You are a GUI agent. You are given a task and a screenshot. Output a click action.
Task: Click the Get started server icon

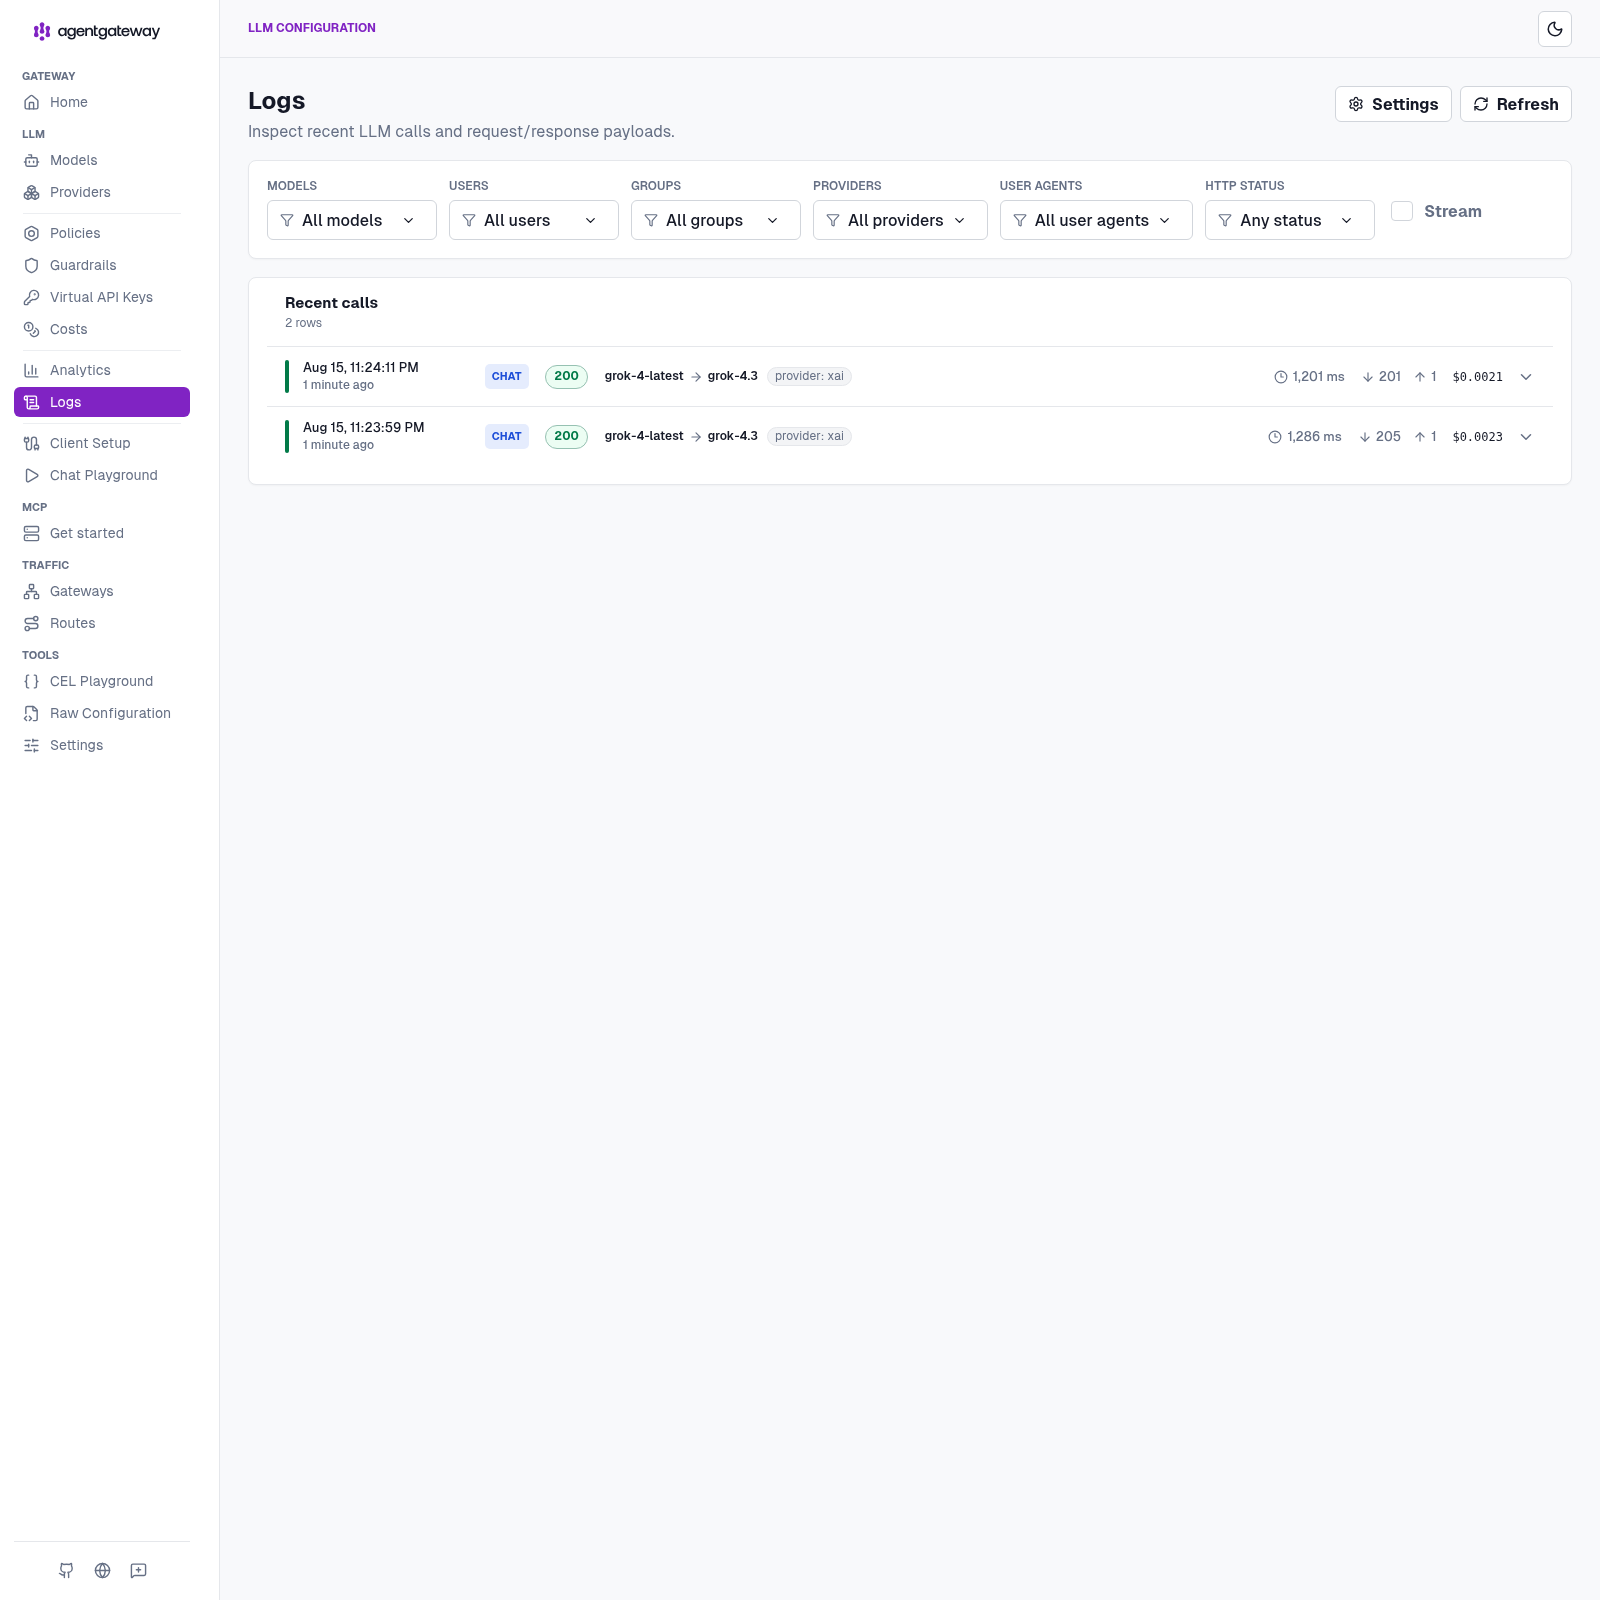tap(32, 533)
